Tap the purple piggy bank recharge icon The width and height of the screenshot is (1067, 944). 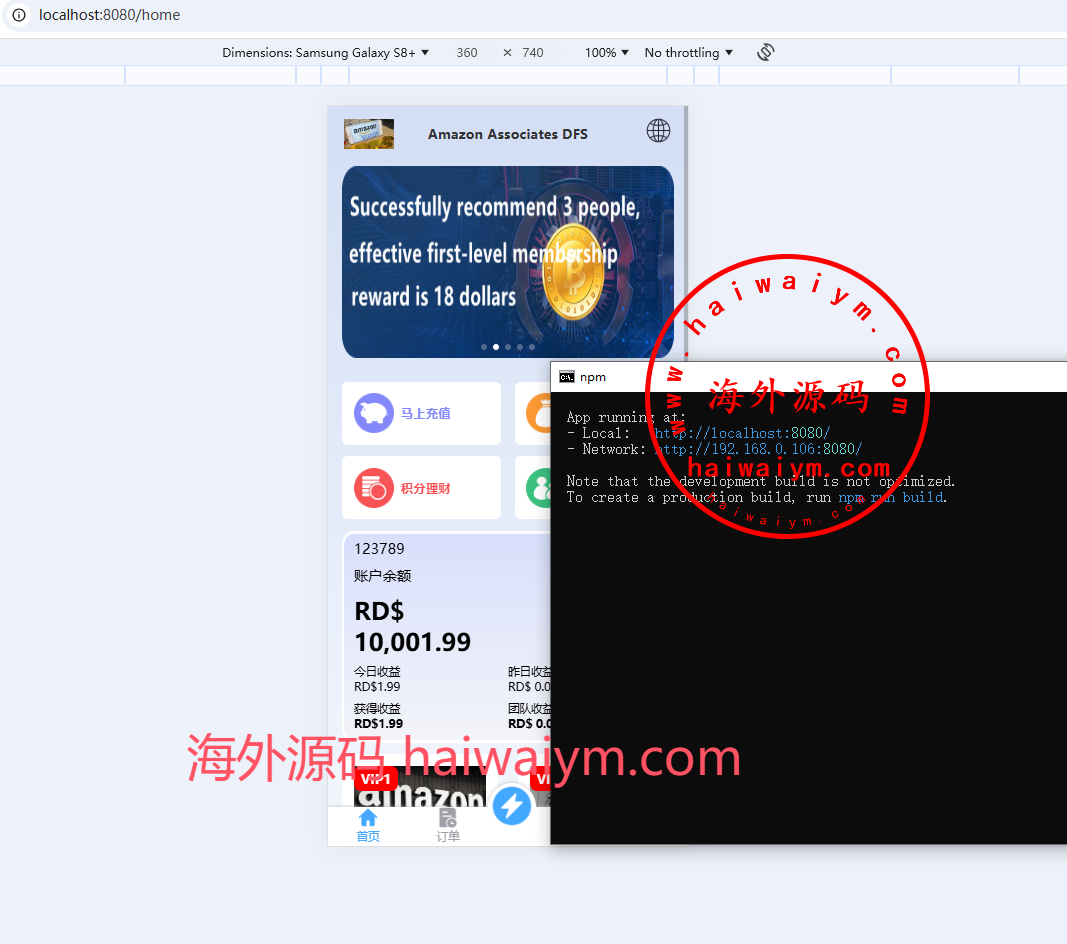374,413
